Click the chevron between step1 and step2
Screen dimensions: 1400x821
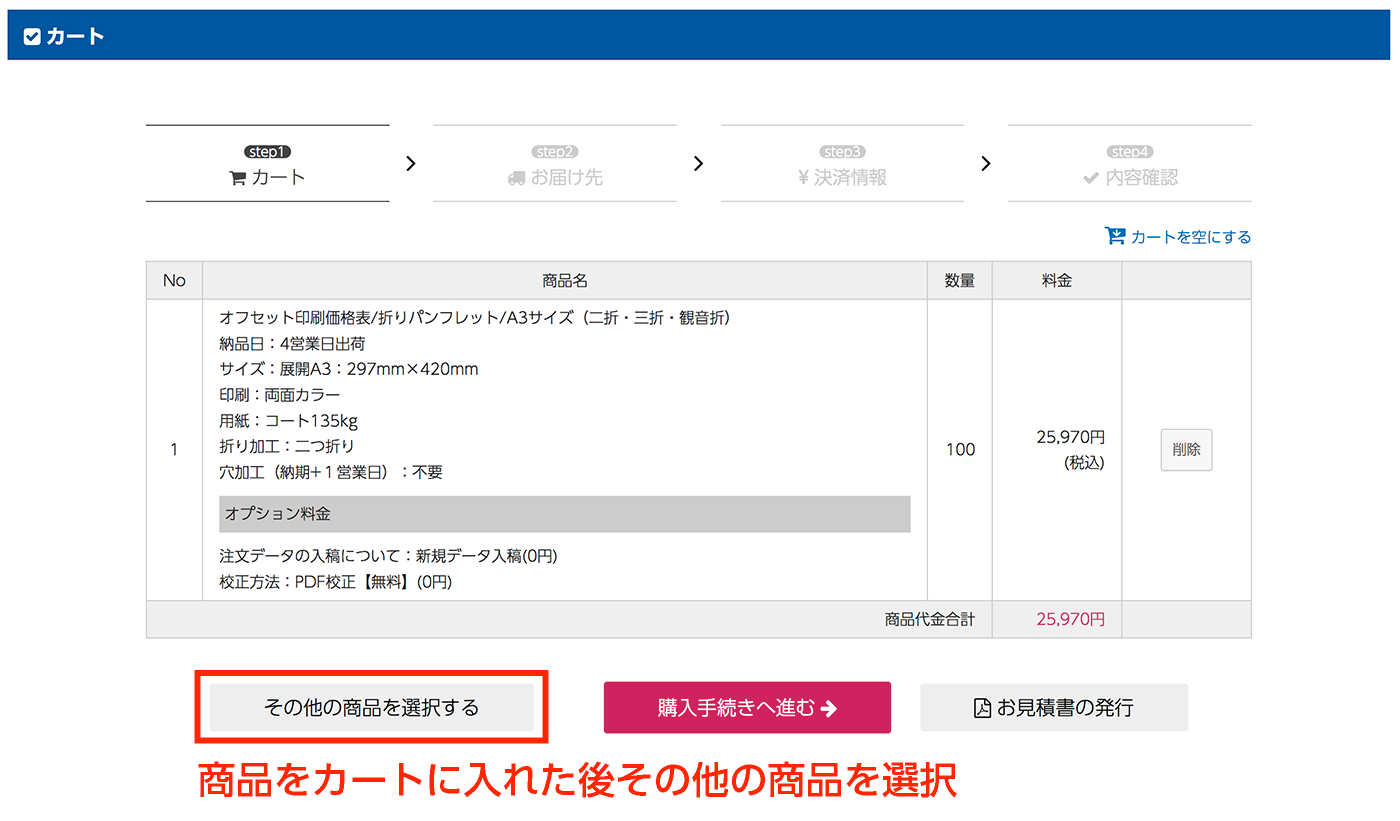point(410,163)
